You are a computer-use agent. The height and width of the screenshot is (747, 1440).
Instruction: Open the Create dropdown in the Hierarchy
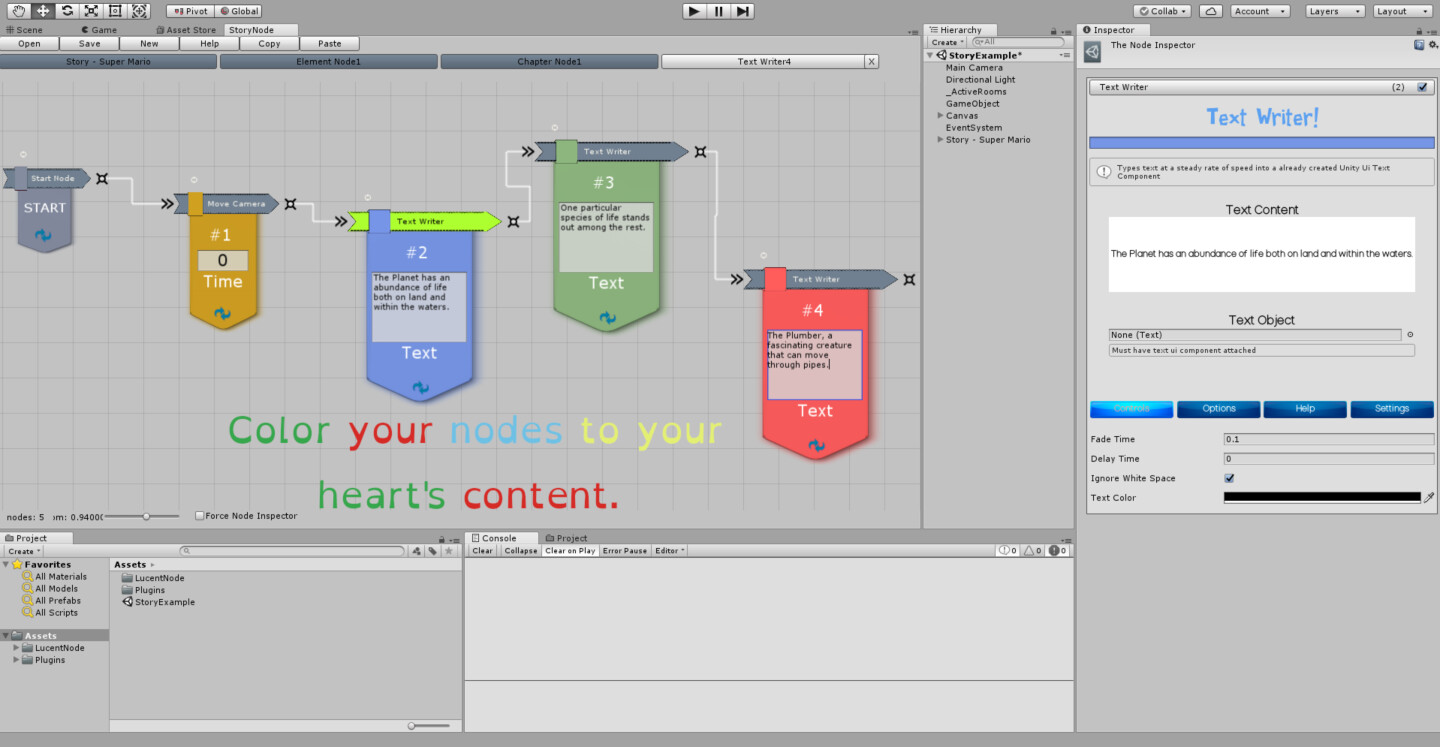pyautogui.click(x=946, y=42)
